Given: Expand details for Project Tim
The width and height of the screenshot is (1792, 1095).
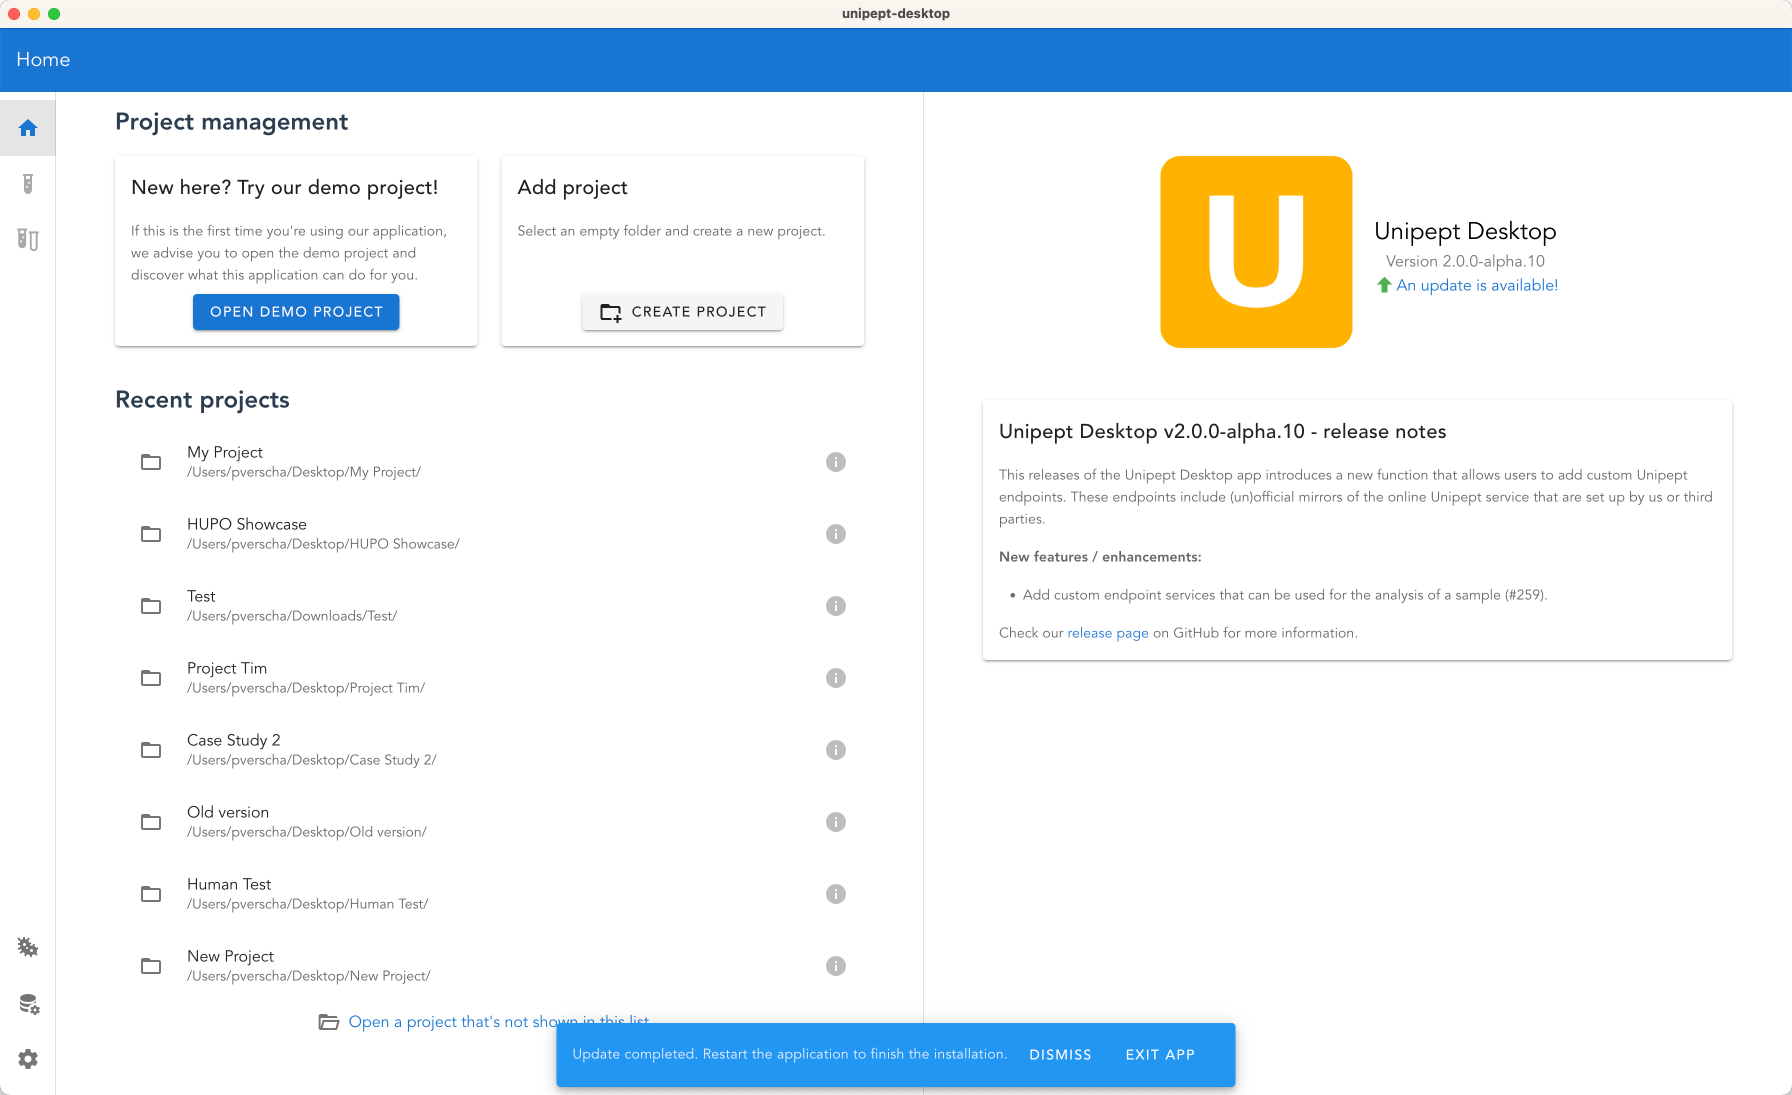Looking at the screenshot, I should pyautogui.click(x=836, y=677).
